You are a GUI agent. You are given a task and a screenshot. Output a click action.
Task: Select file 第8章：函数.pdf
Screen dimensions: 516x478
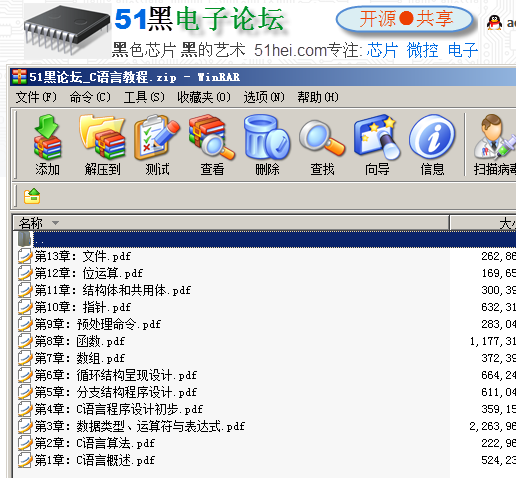click(80, 341)
